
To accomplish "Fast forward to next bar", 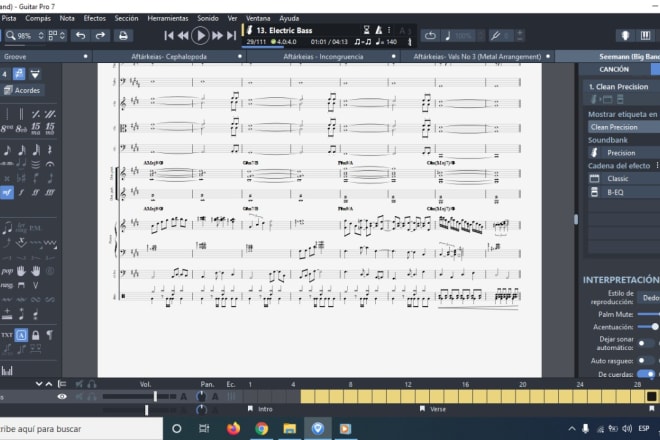I will 217,36.
